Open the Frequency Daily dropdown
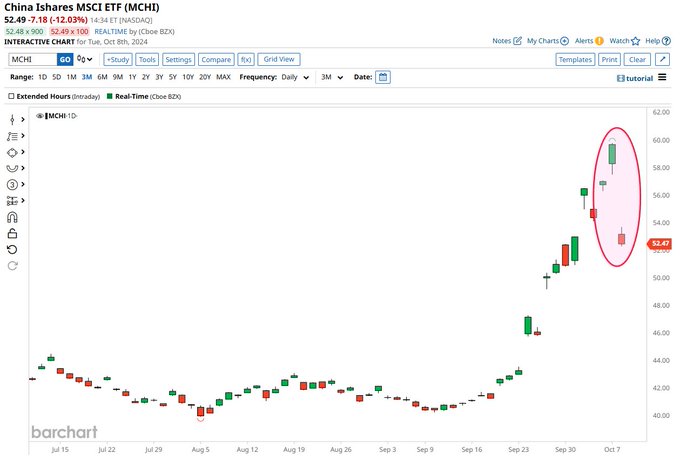 coord(295,78)
